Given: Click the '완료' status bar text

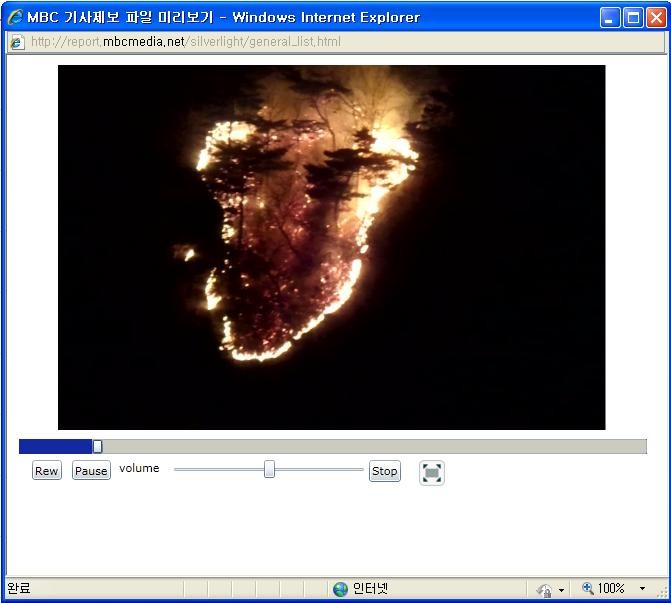Looking at the screenshot, I should [19, 588].
